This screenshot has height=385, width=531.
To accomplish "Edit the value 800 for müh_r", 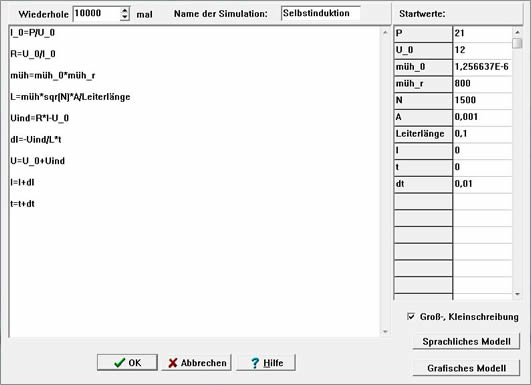I will coord(483,84).
